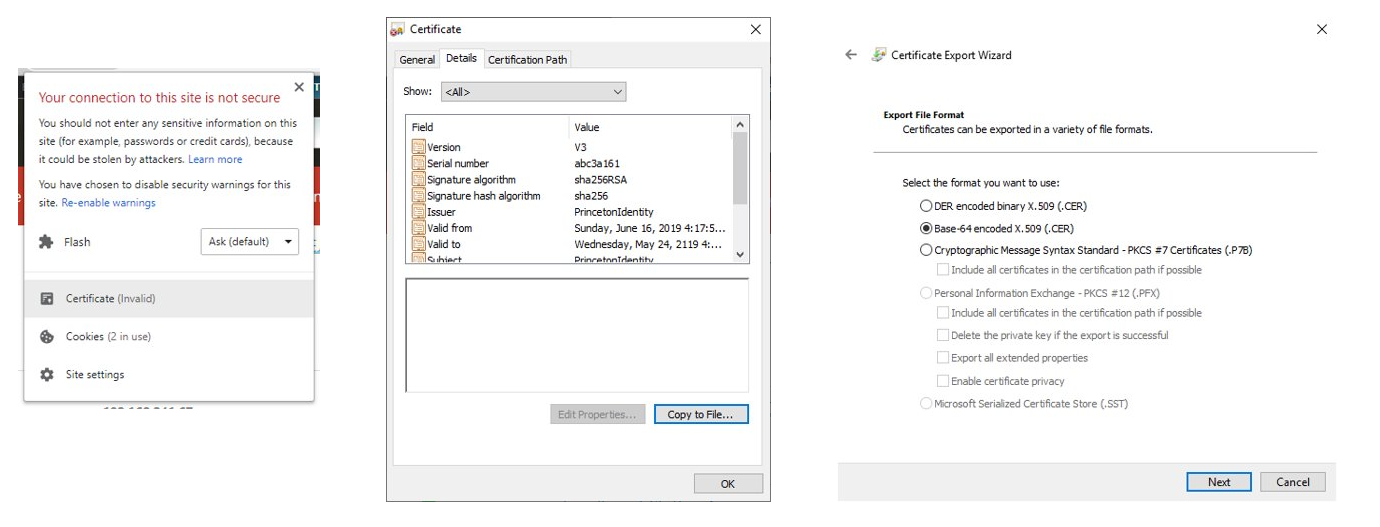Check Delete the private key option
1380x527 pixels.
(x=943, y=336)
